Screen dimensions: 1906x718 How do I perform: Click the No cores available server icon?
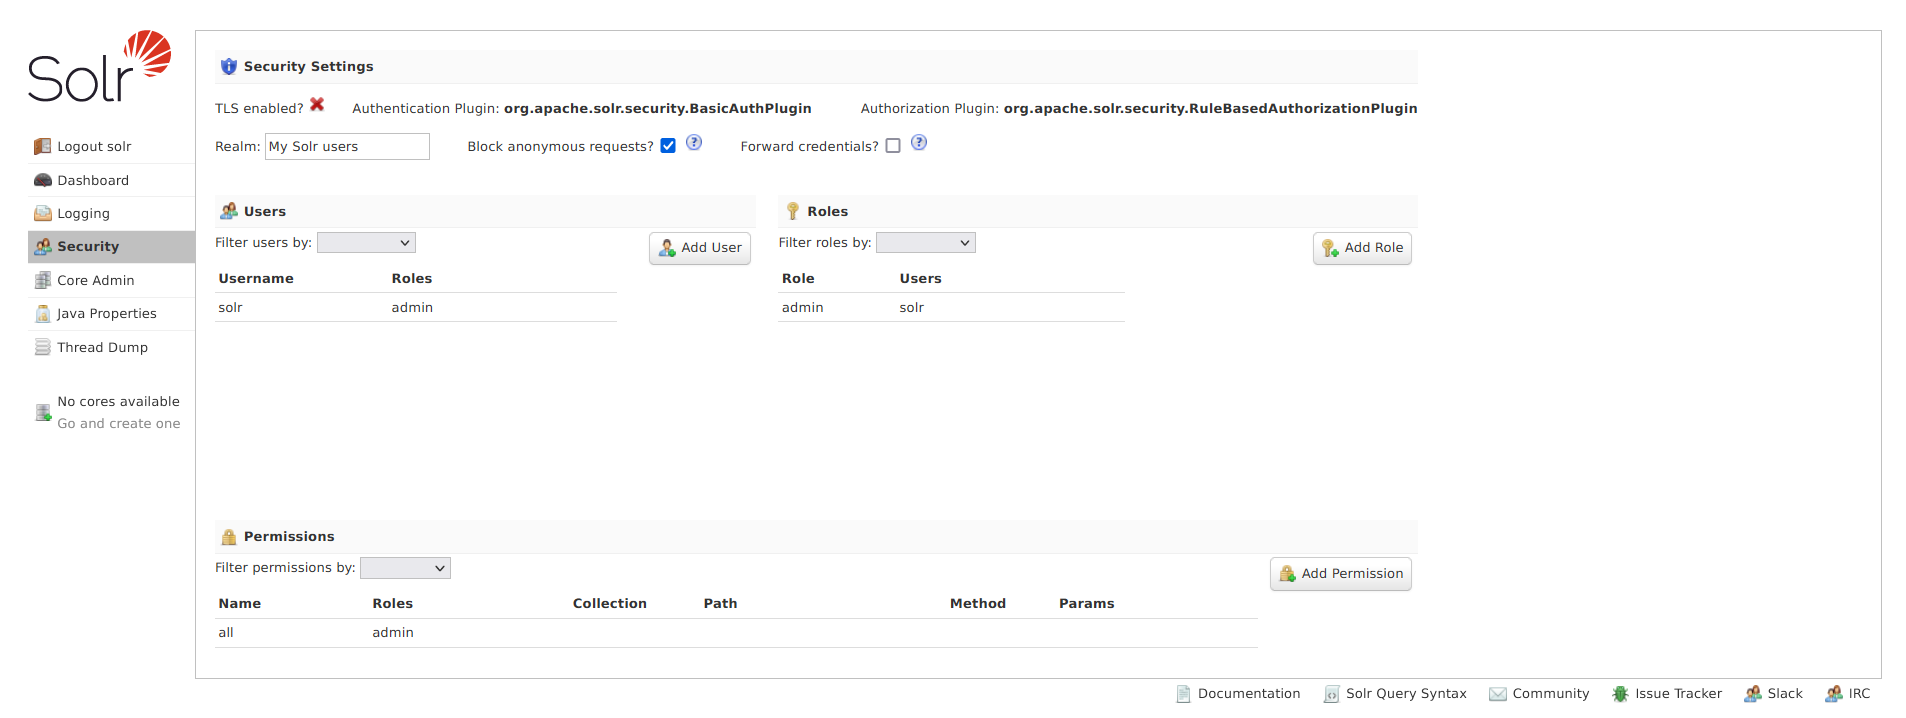click(x=43, y=412)
